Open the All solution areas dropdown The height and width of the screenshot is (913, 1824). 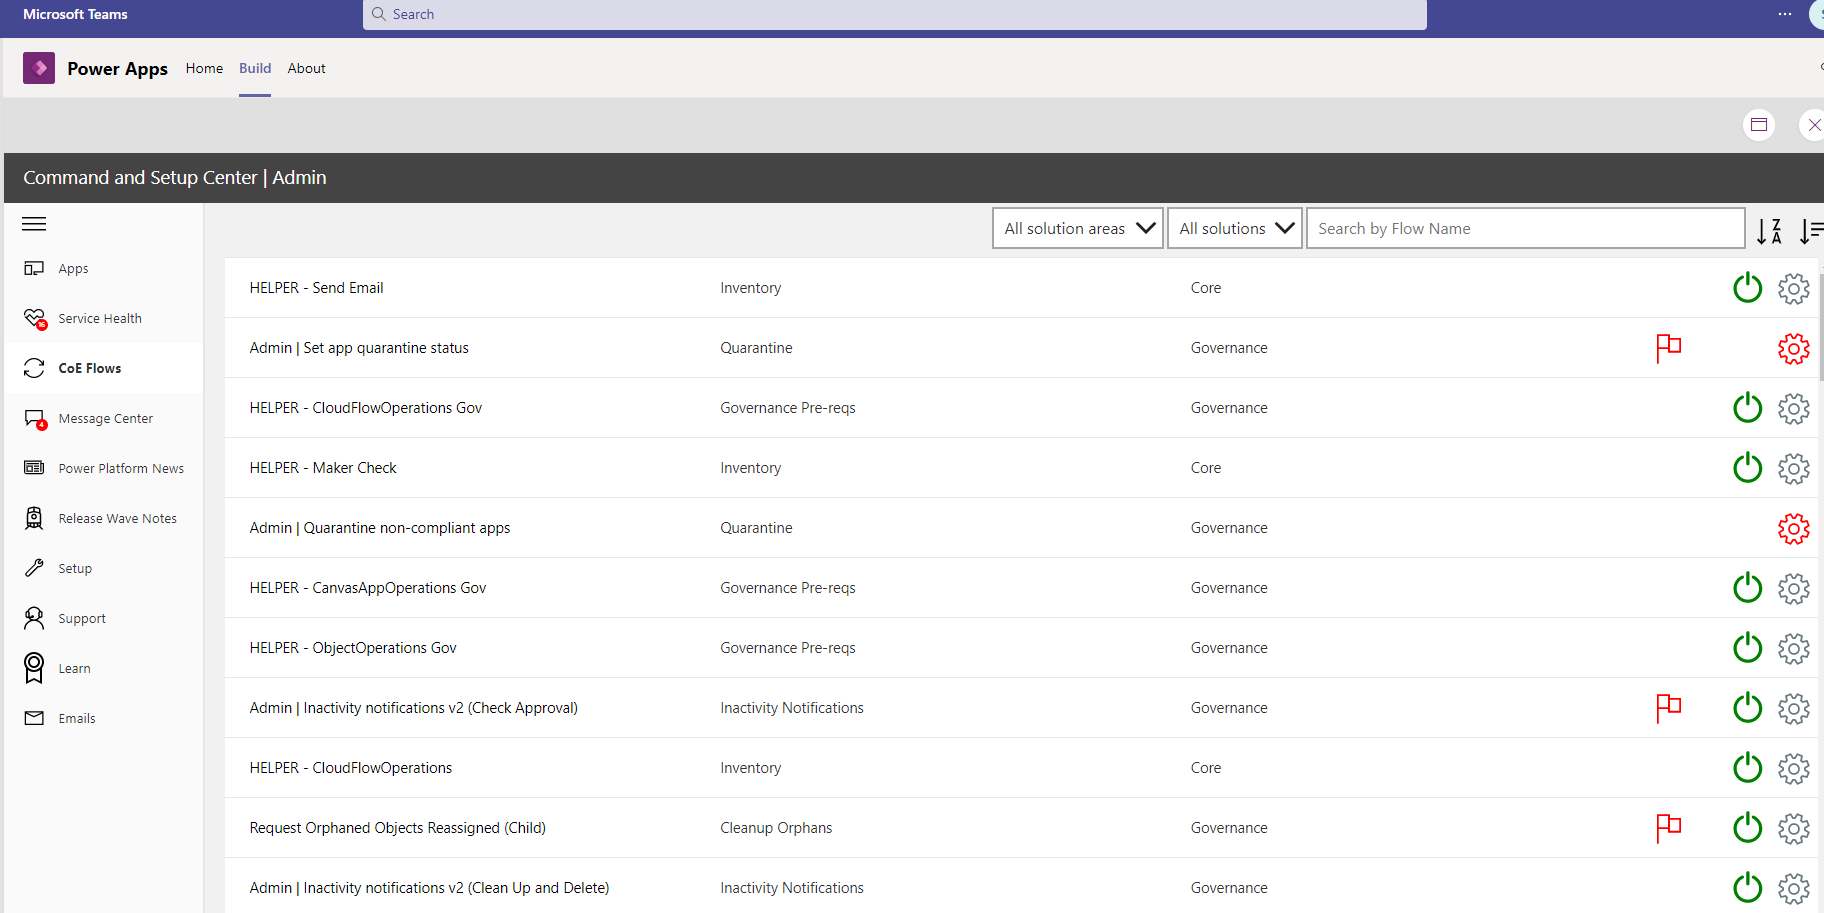pos(1077,228)
